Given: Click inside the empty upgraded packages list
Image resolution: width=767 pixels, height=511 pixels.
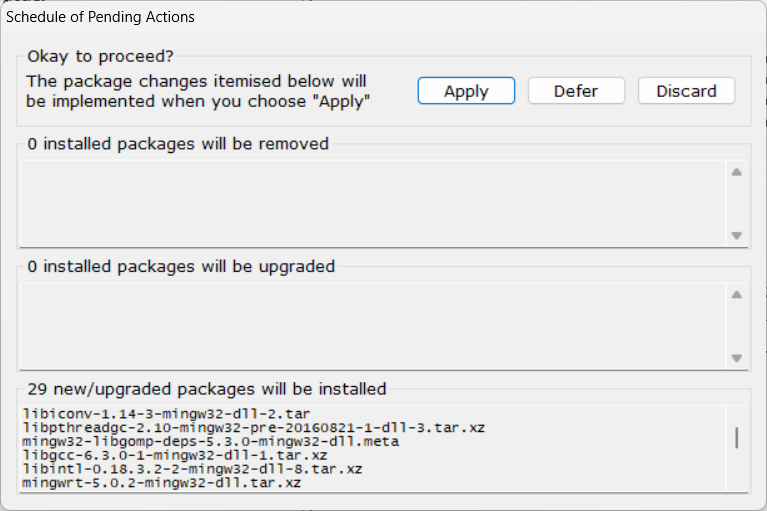Looking at the screenshot, I should tap(373, 326).
